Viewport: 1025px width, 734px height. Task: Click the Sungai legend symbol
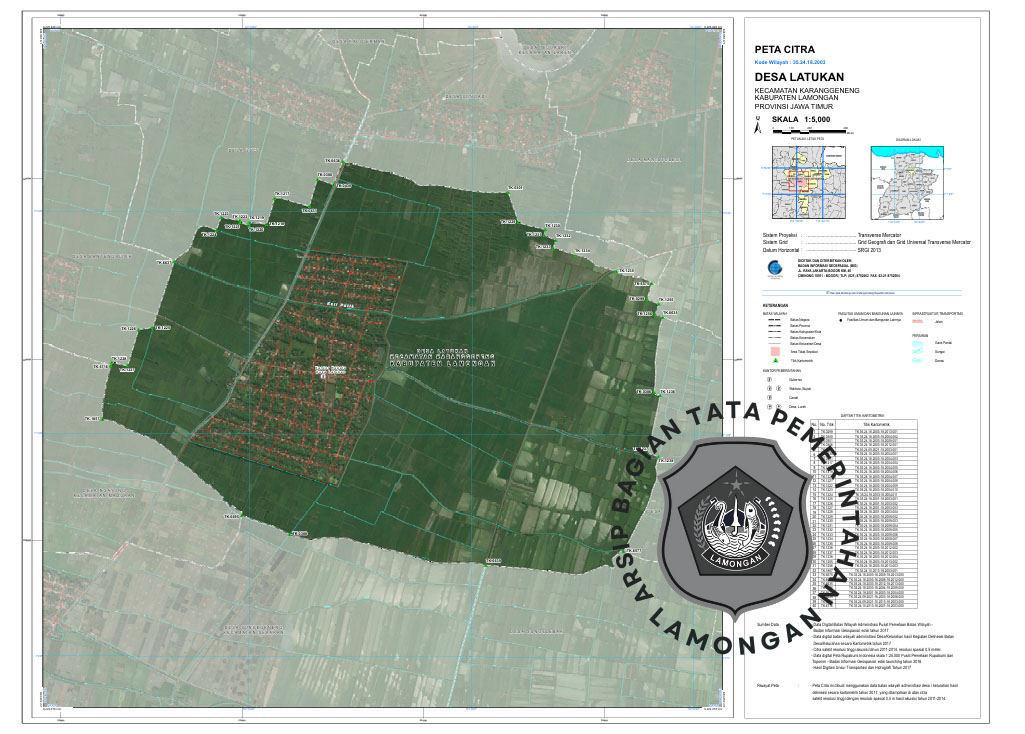[917, 352]
